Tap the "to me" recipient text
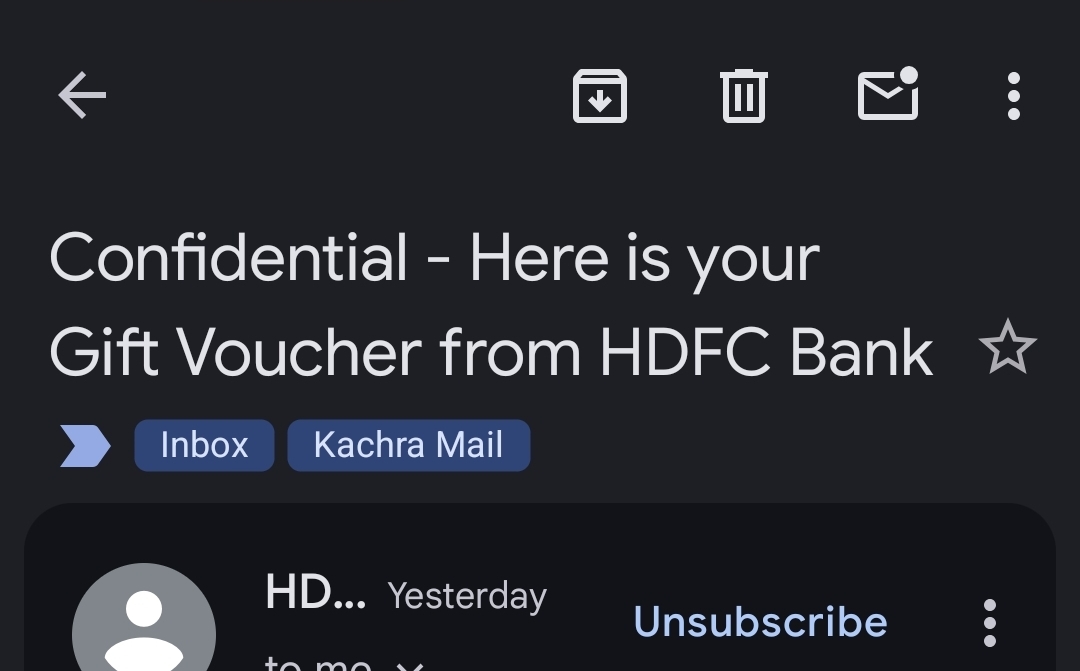1080x671 pixels. [318, 663]
